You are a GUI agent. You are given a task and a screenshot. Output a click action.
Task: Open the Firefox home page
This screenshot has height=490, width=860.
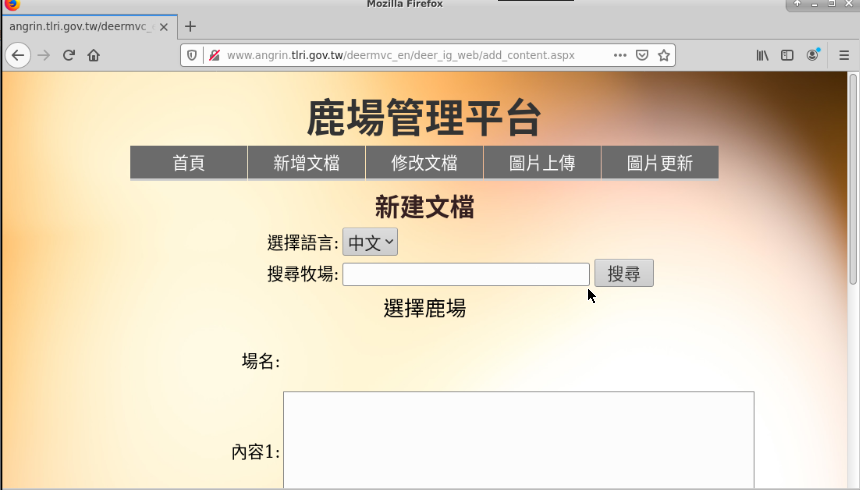click(94, 55)
